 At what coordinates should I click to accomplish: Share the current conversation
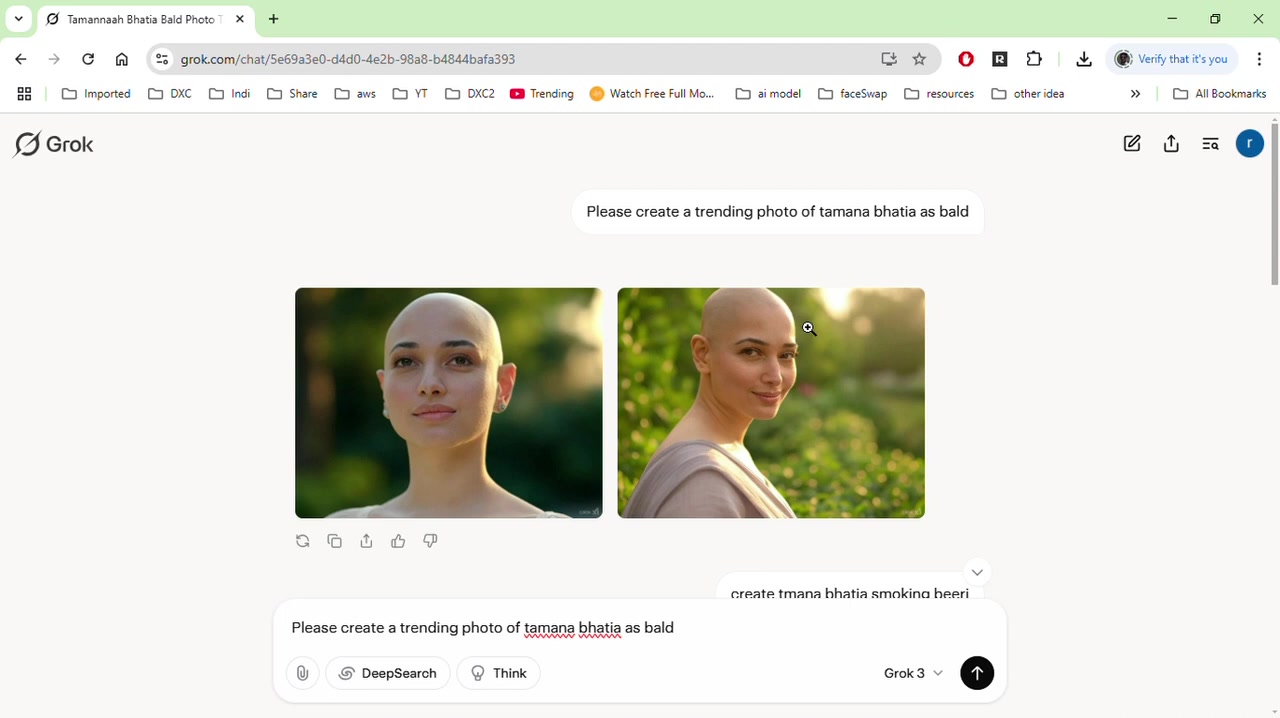point(1171,143)
